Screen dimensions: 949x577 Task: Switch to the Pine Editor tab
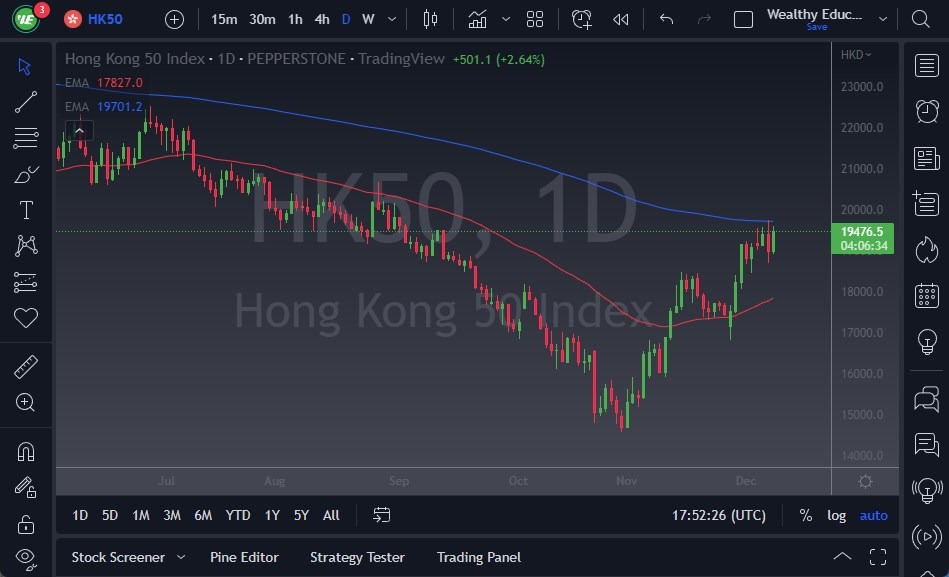click(244, 557)
